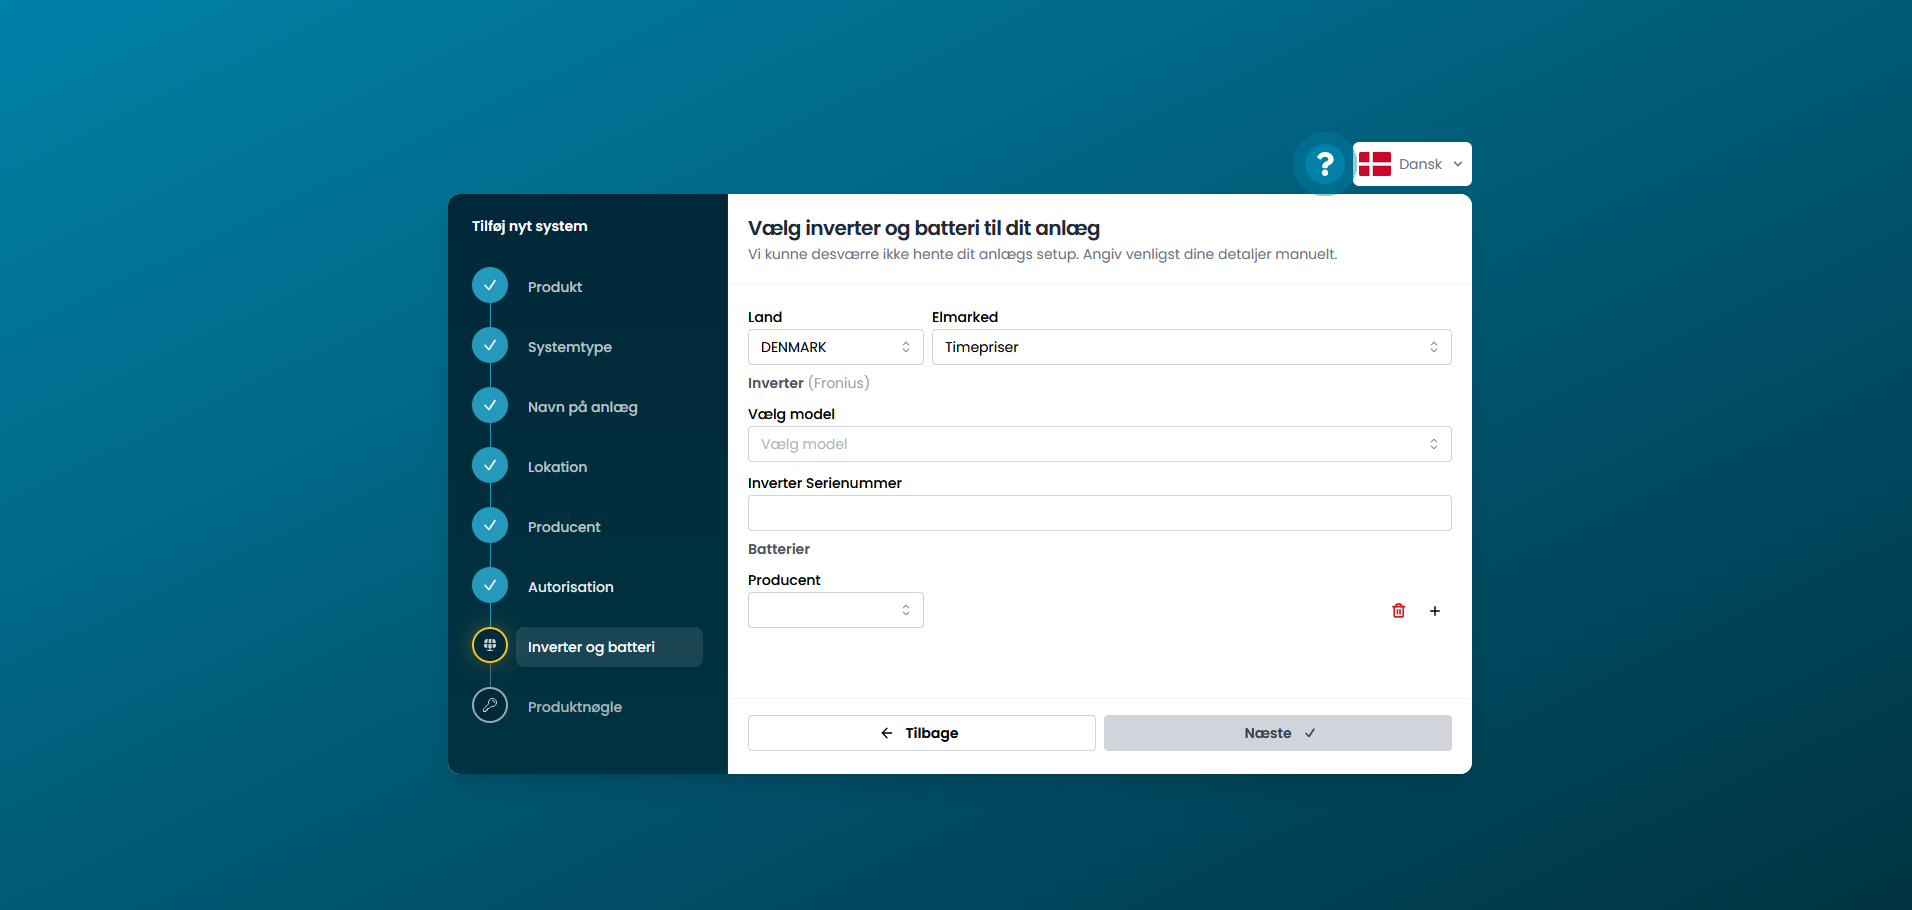Click the "Inverter Serienummer" field label
Image resolution: width=1912 pixels, height=910 pixels.
[x=825, y=483]
